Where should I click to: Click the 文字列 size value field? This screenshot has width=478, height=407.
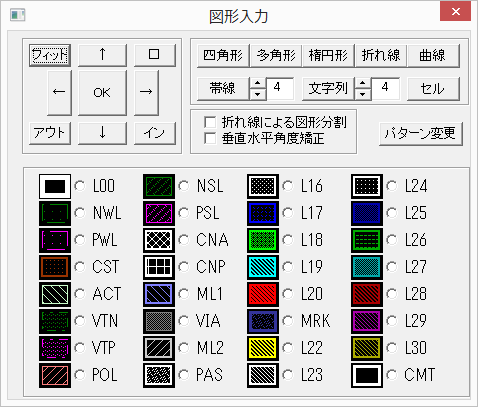click(385, 89)
